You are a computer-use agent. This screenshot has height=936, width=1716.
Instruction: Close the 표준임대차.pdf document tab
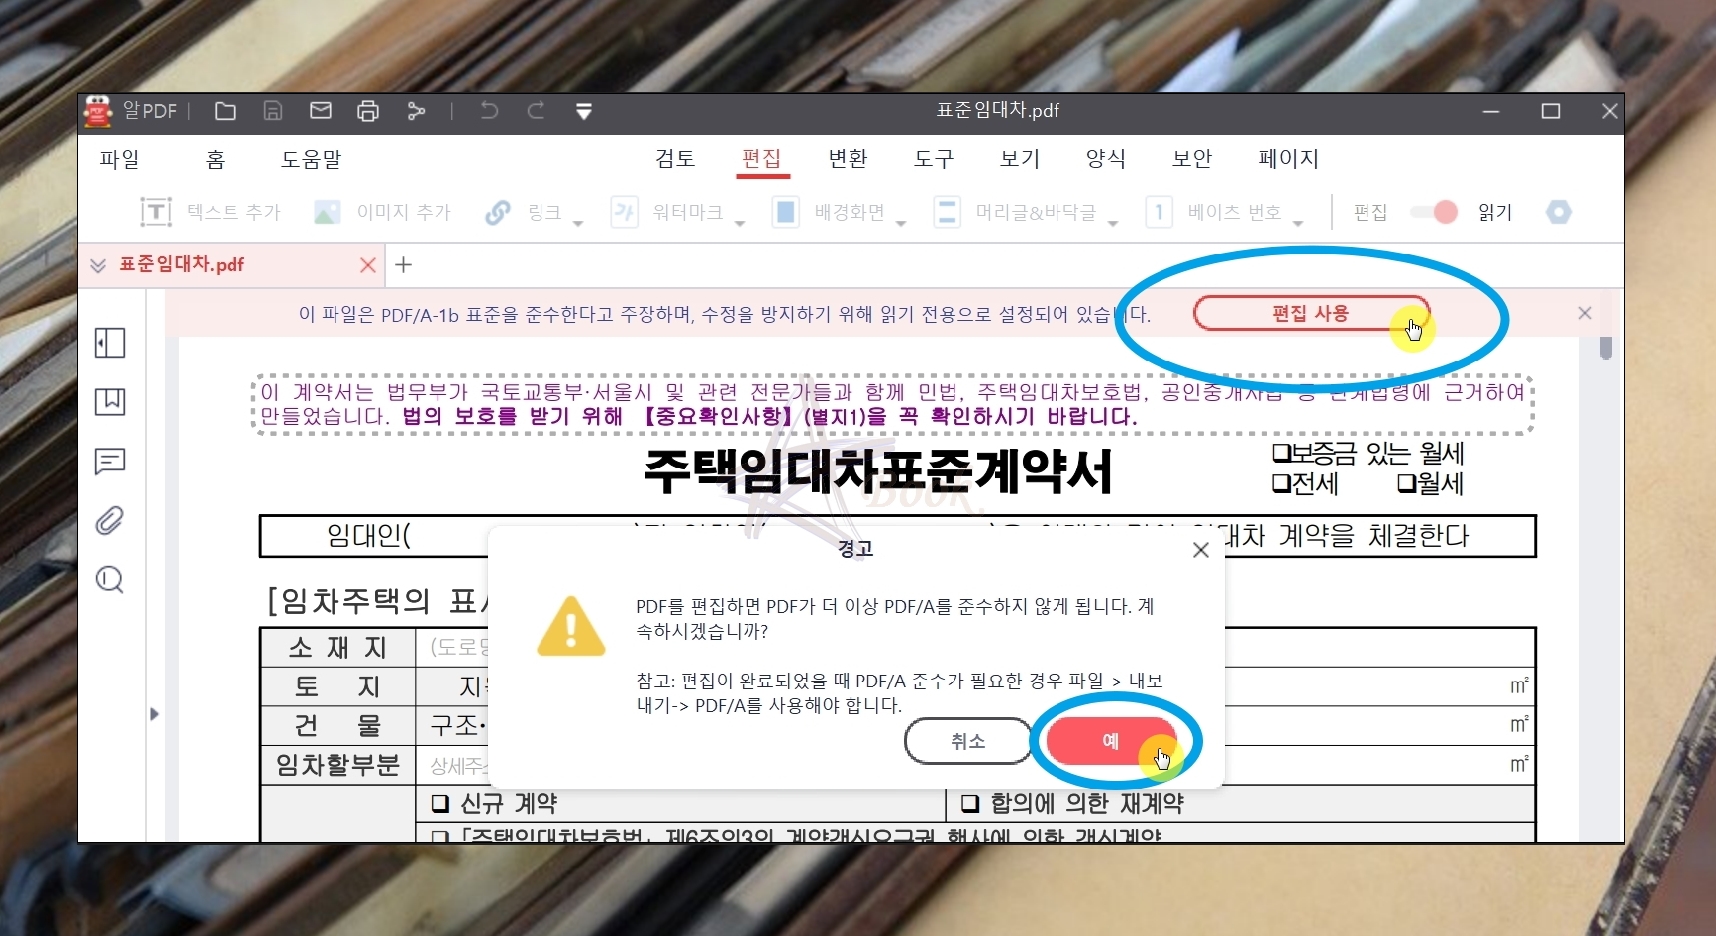(x=368, y=265)
